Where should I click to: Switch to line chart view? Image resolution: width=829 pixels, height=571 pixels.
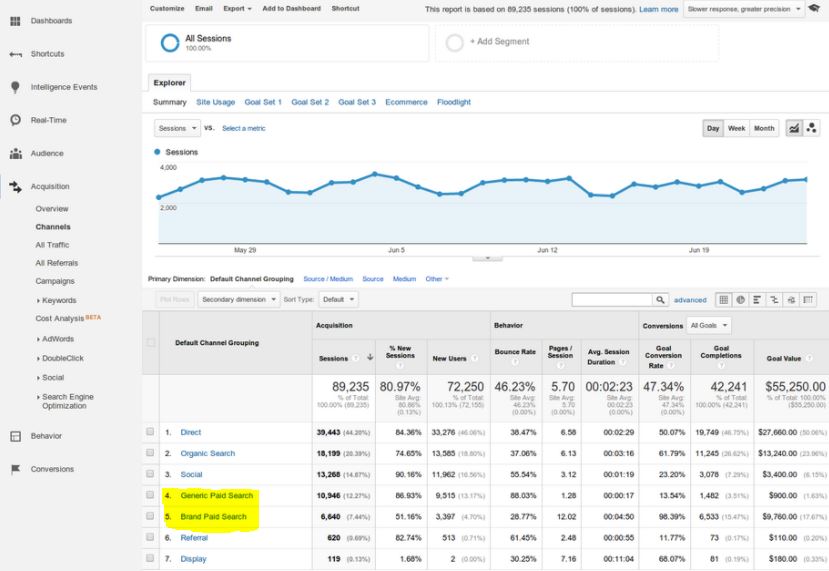point(794,128)
